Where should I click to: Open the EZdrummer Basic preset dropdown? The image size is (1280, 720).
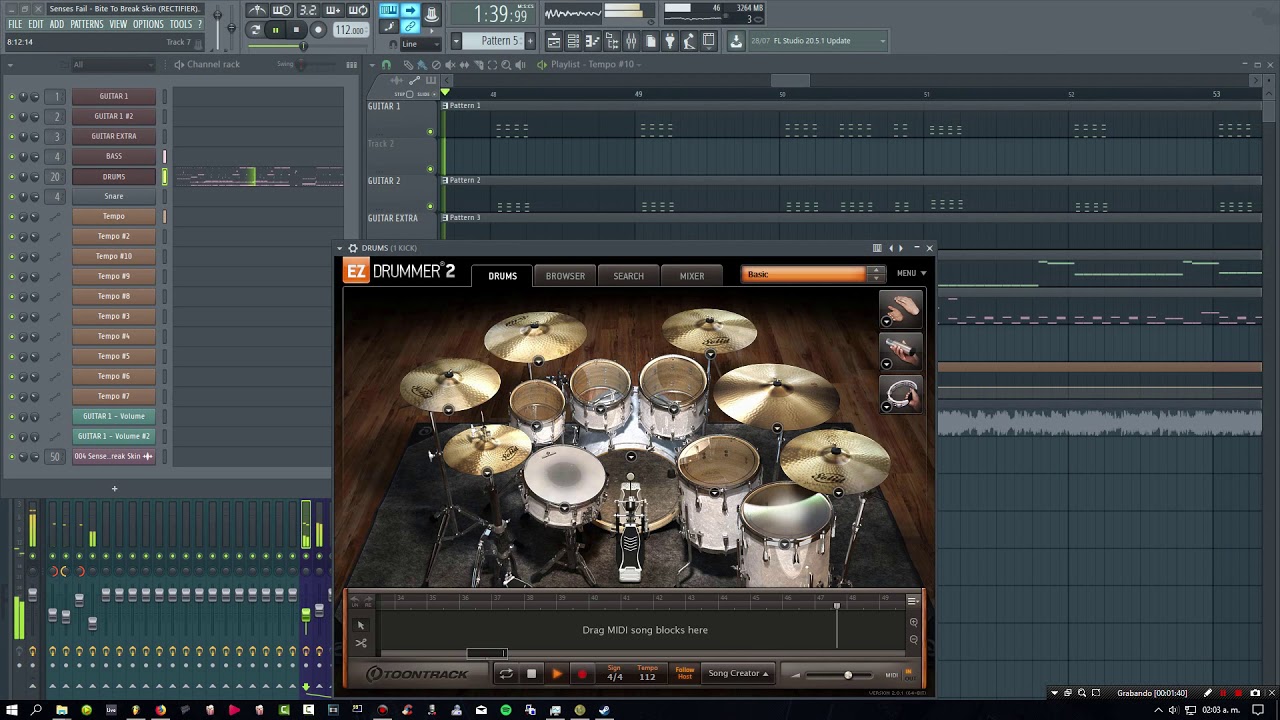[813, 274]
